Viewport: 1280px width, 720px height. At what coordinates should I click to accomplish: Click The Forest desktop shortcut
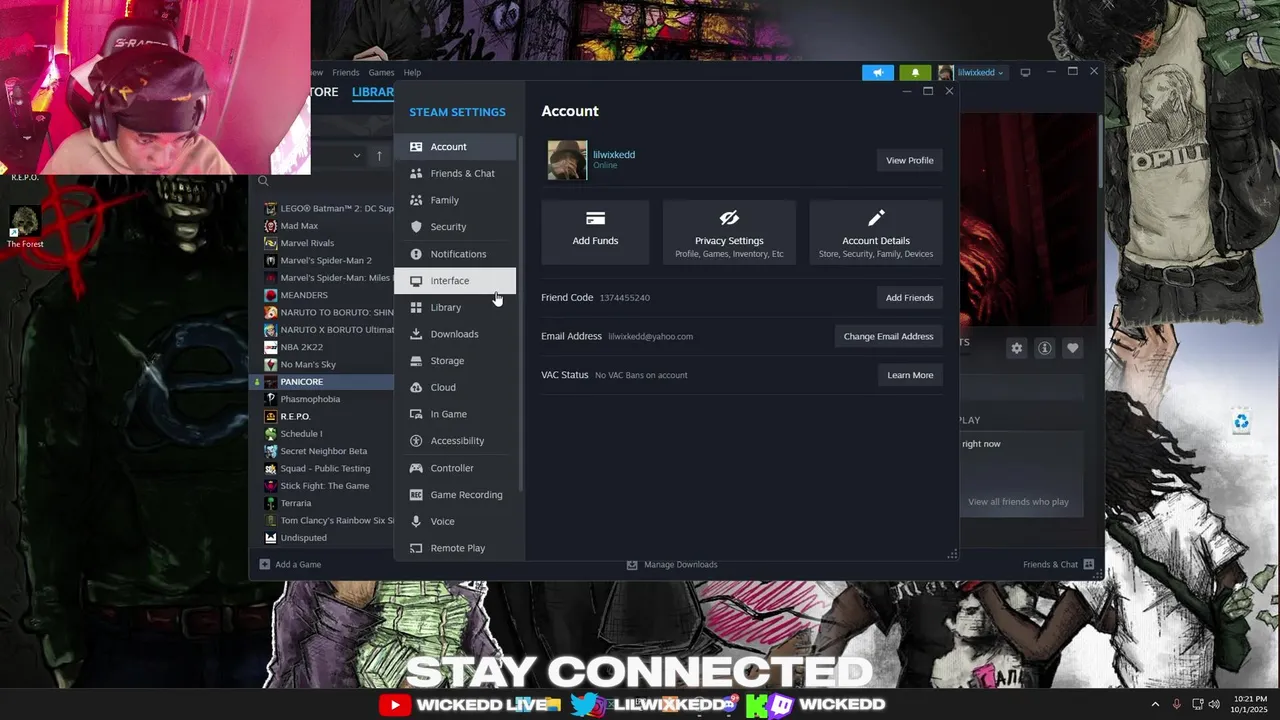pos(25,227)
